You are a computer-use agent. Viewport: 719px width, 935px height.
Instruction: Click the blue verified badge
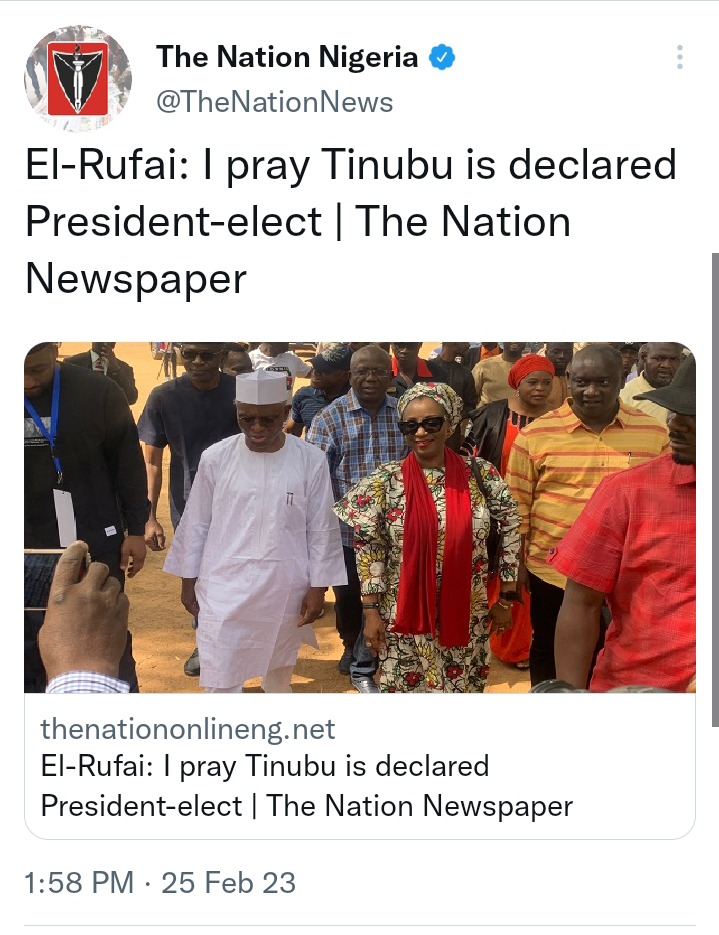coord(442,57)
